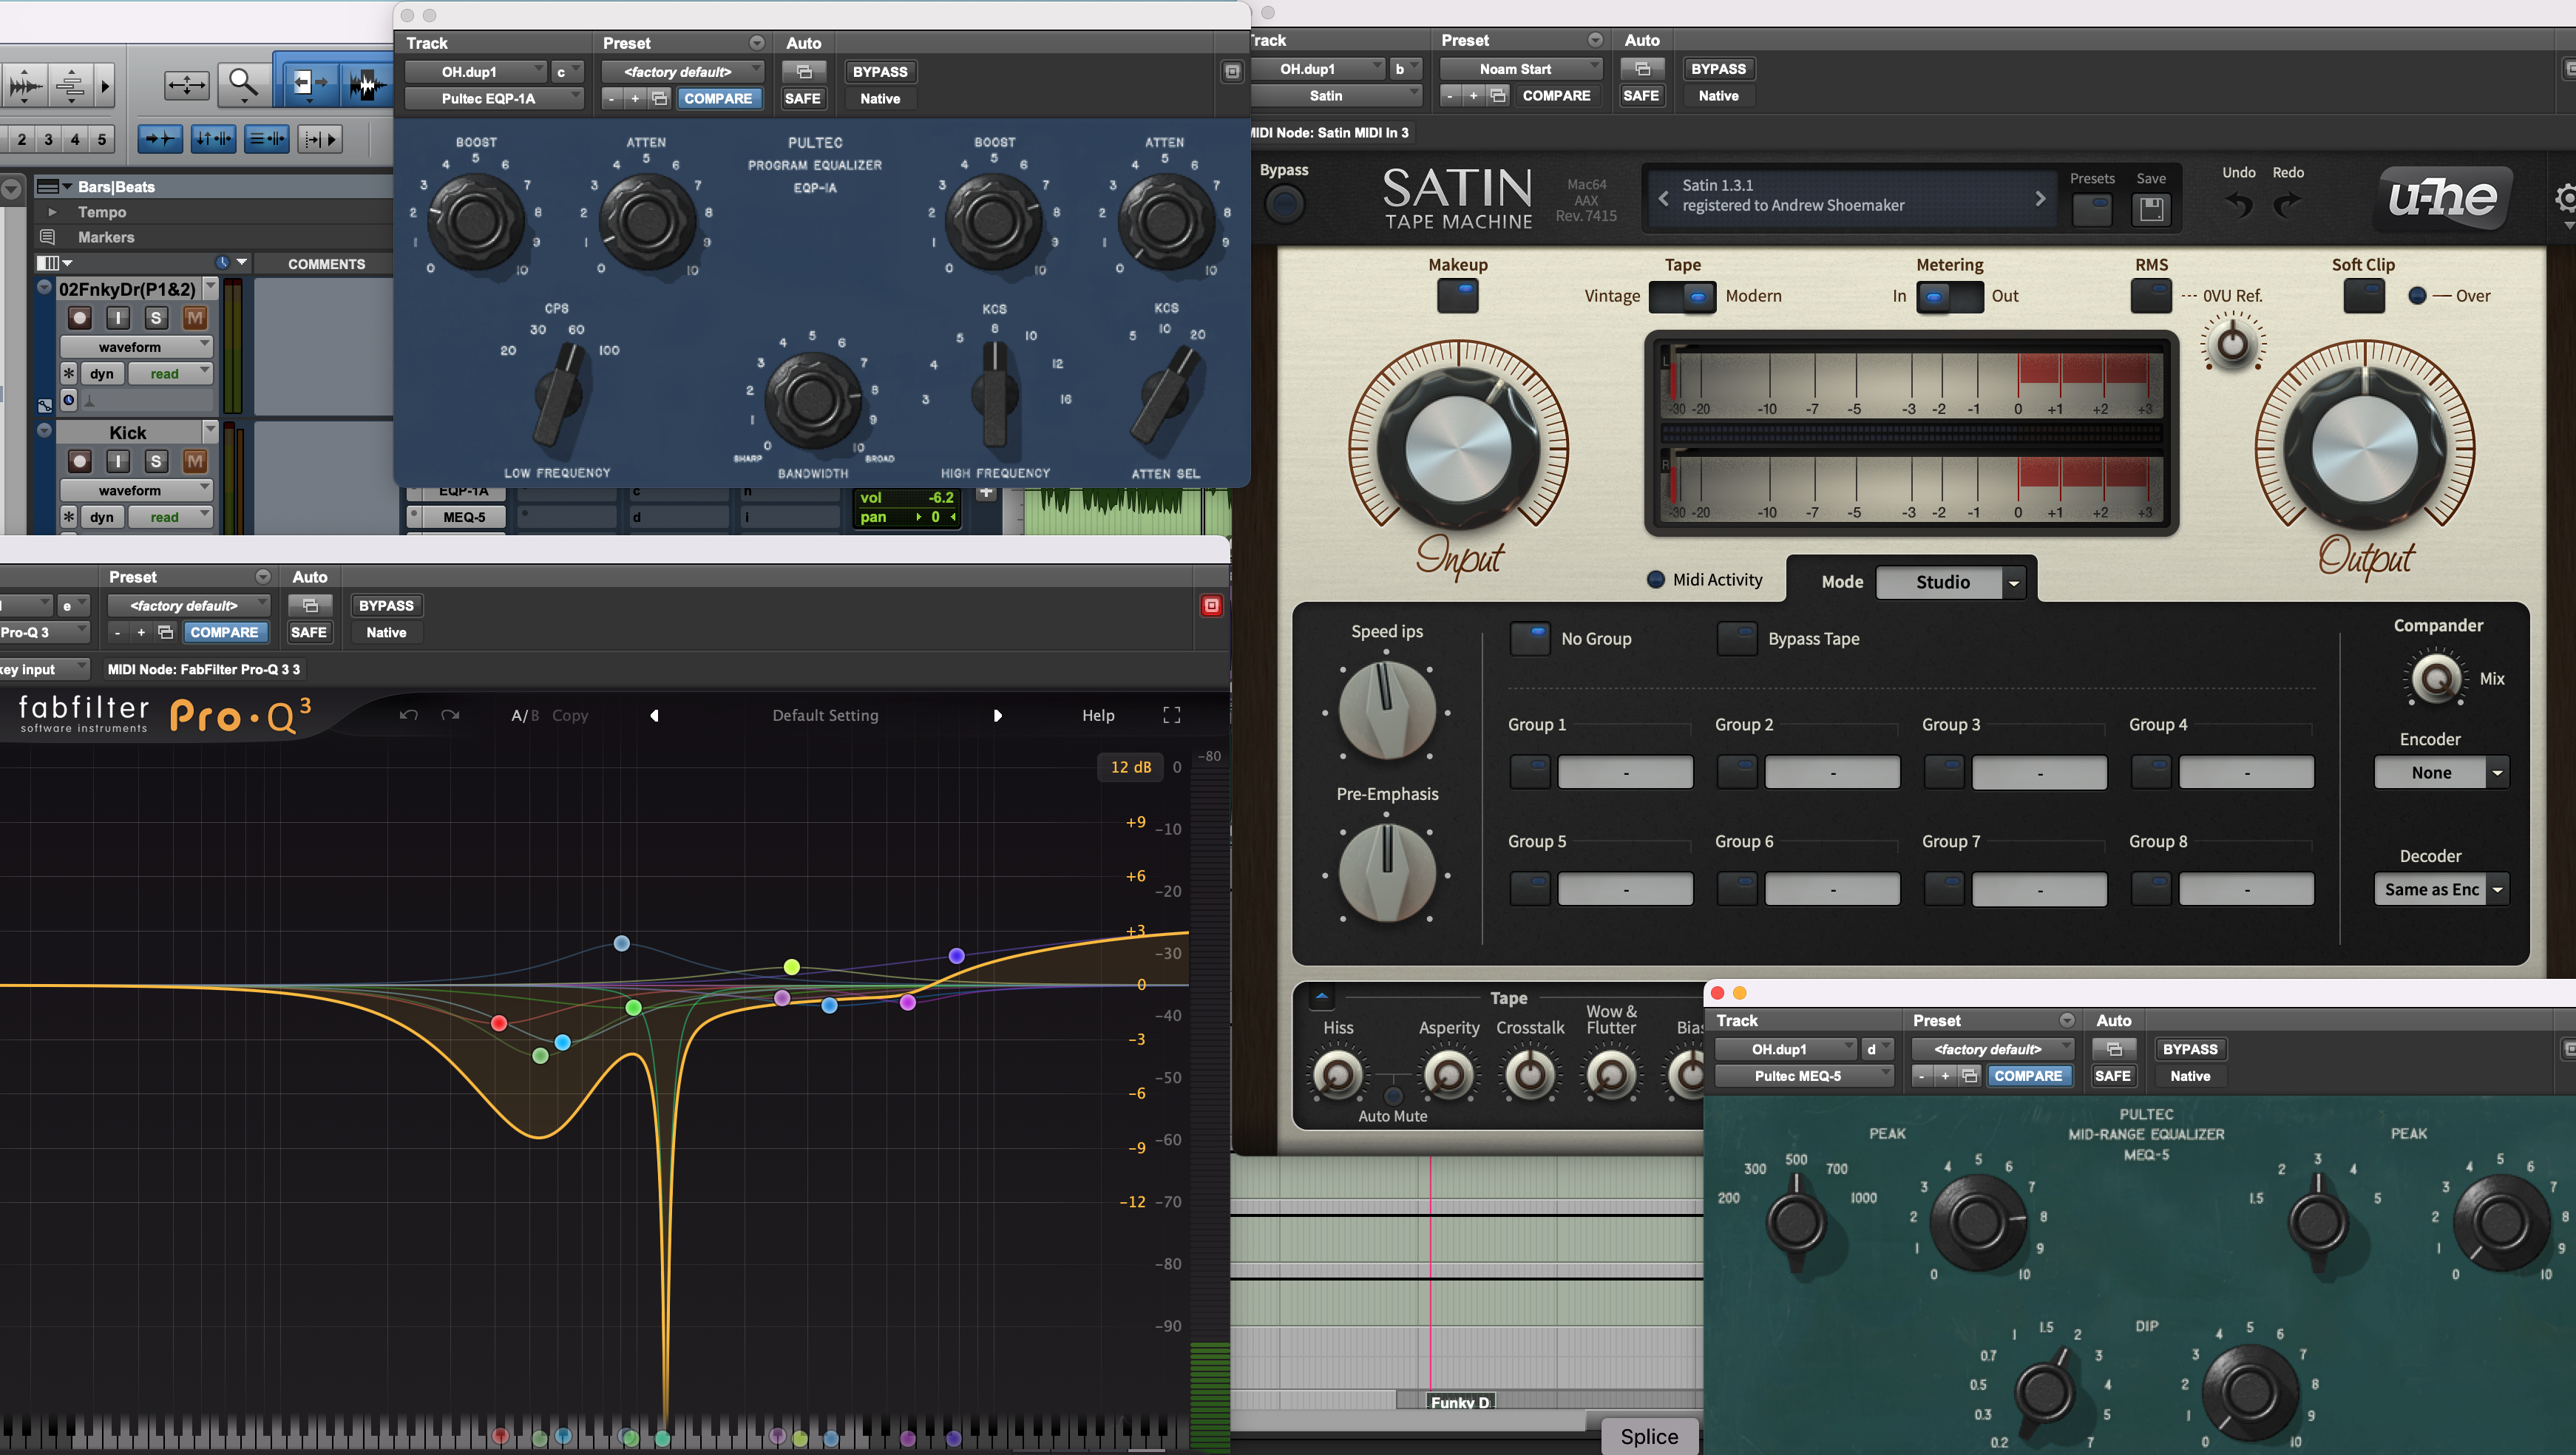
Task: Click the large Satin Input knob
Action: (x=1458, y=447)
